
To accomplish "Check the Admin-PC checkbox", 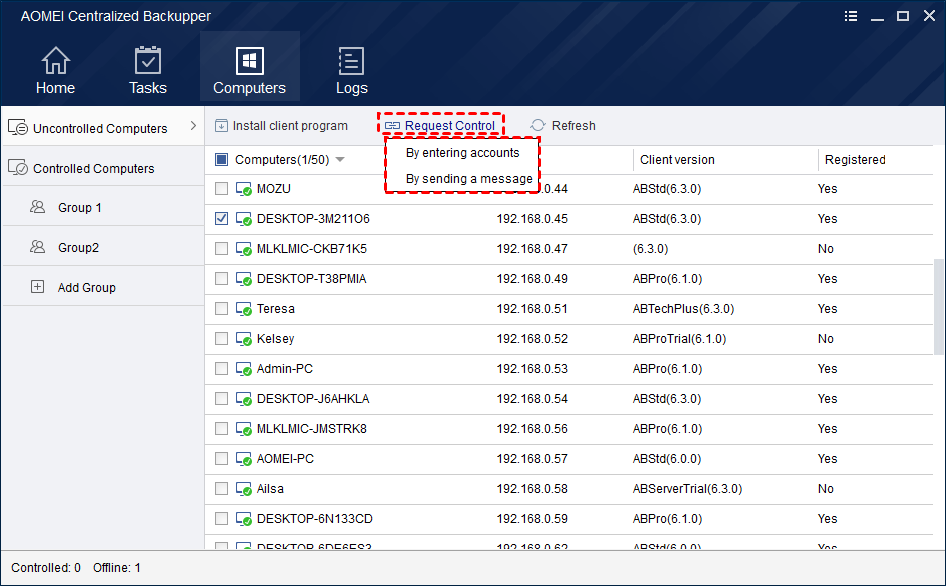I will [x=221, y=369].
